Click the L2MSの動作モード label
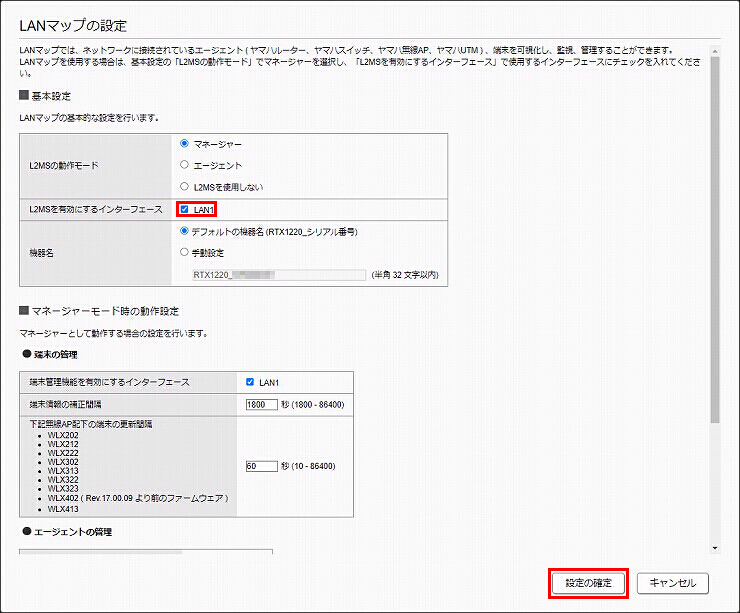This screenshot has width=740, height=613. point(64,165)
